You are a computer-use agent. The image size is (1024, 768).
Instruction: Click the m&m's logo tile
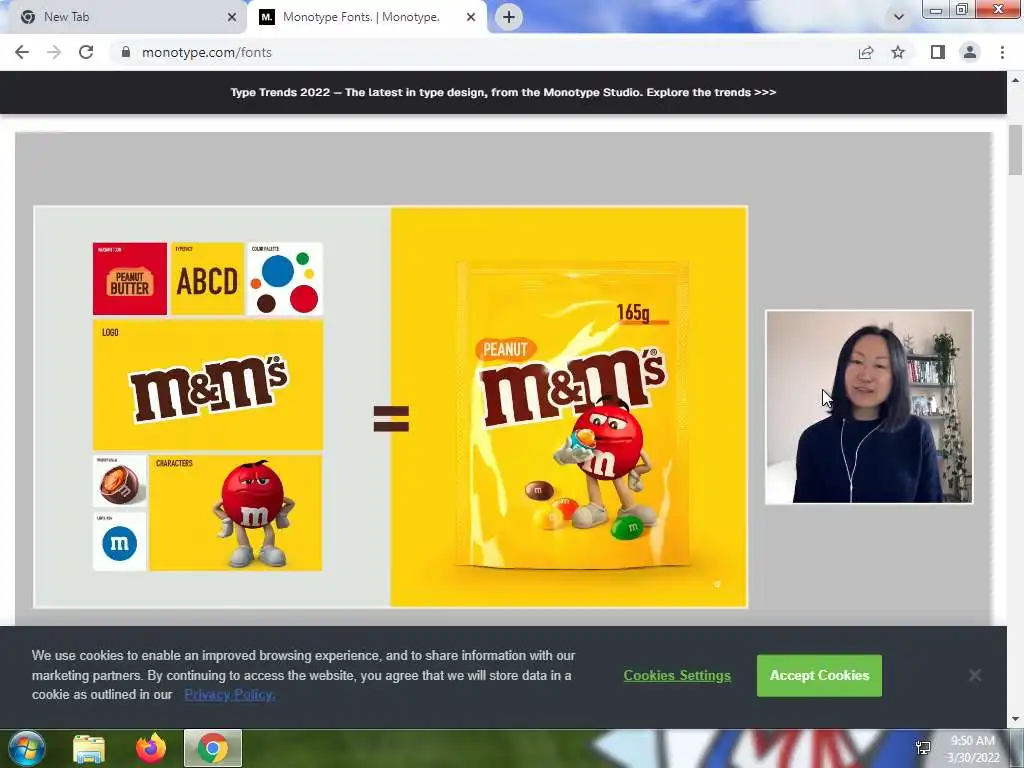point(208,385)
